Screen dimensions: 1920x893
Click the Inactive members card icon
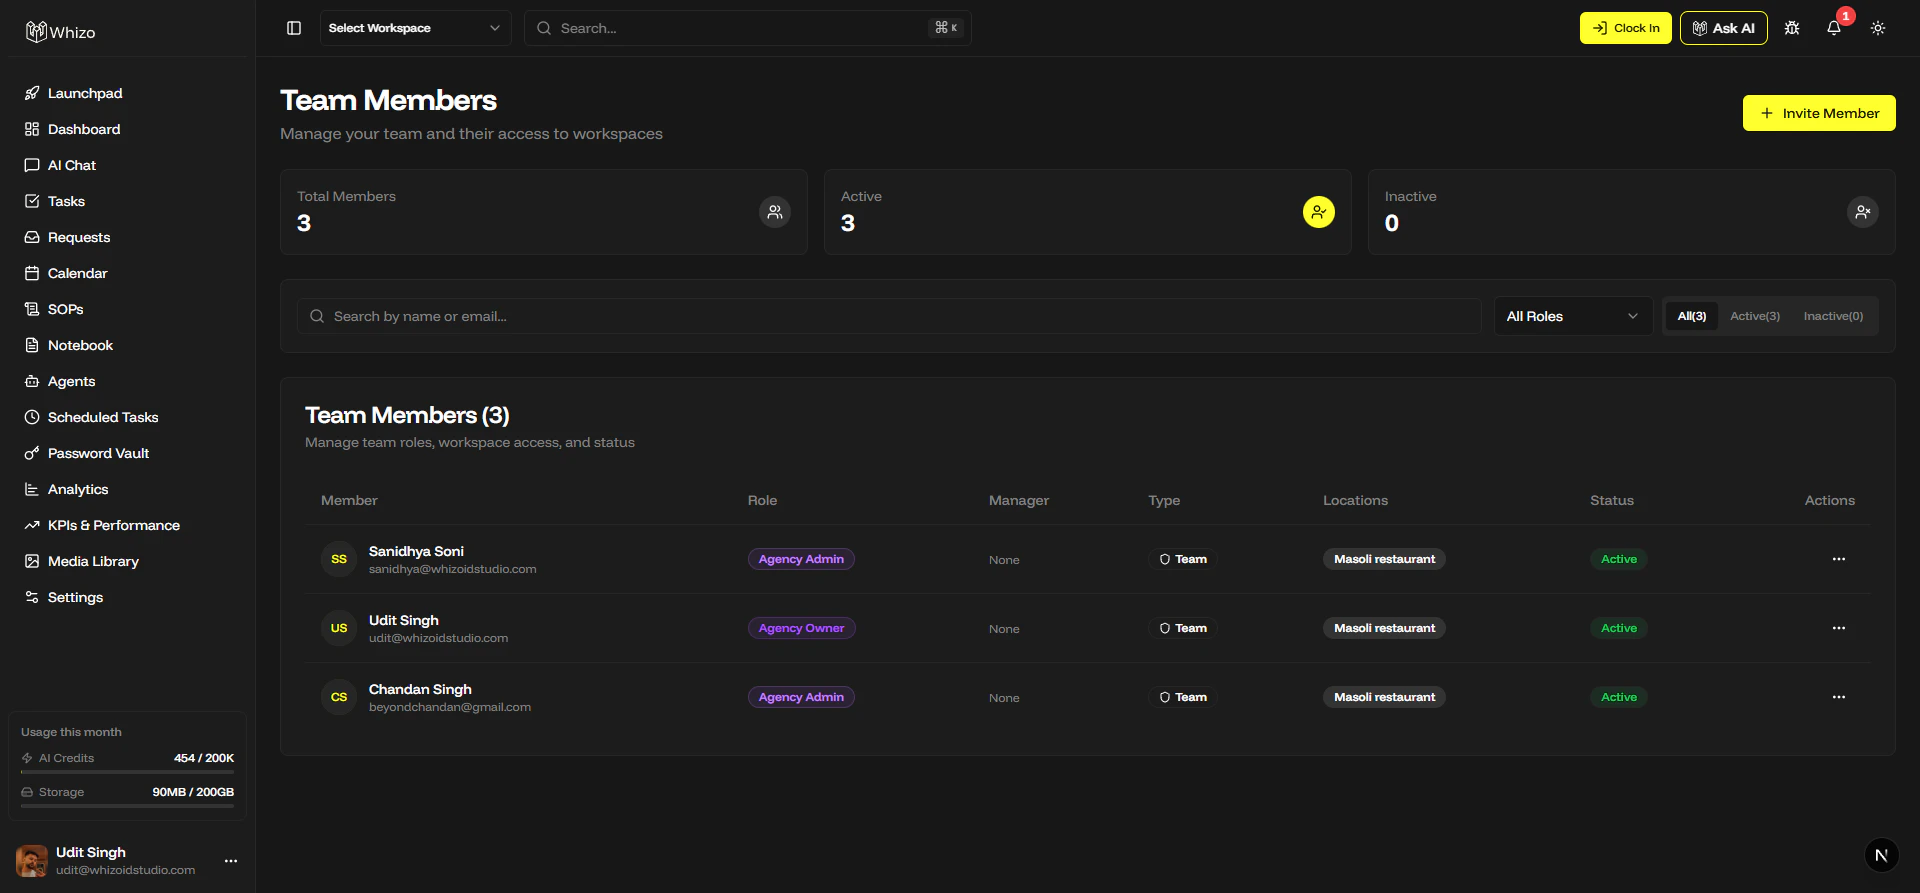point(1863,212)
